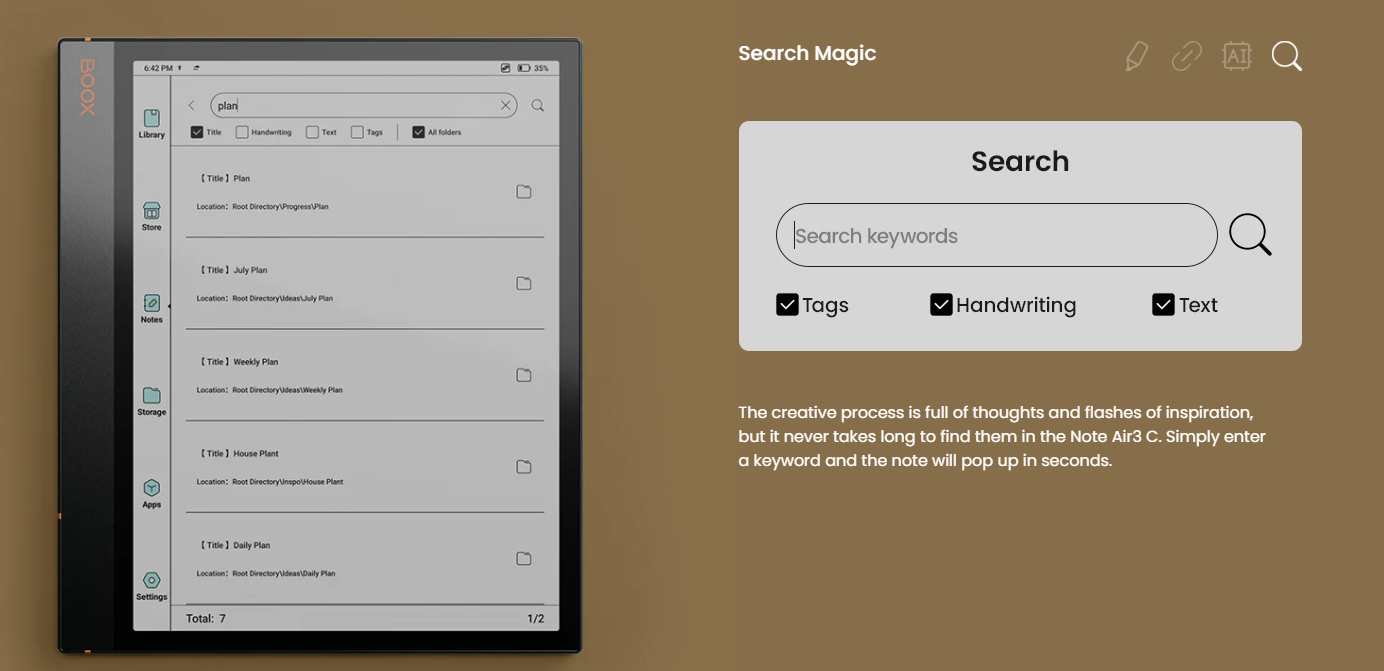Toggle the Handwriting checkbox in Search panel

[x=941, y=305]
